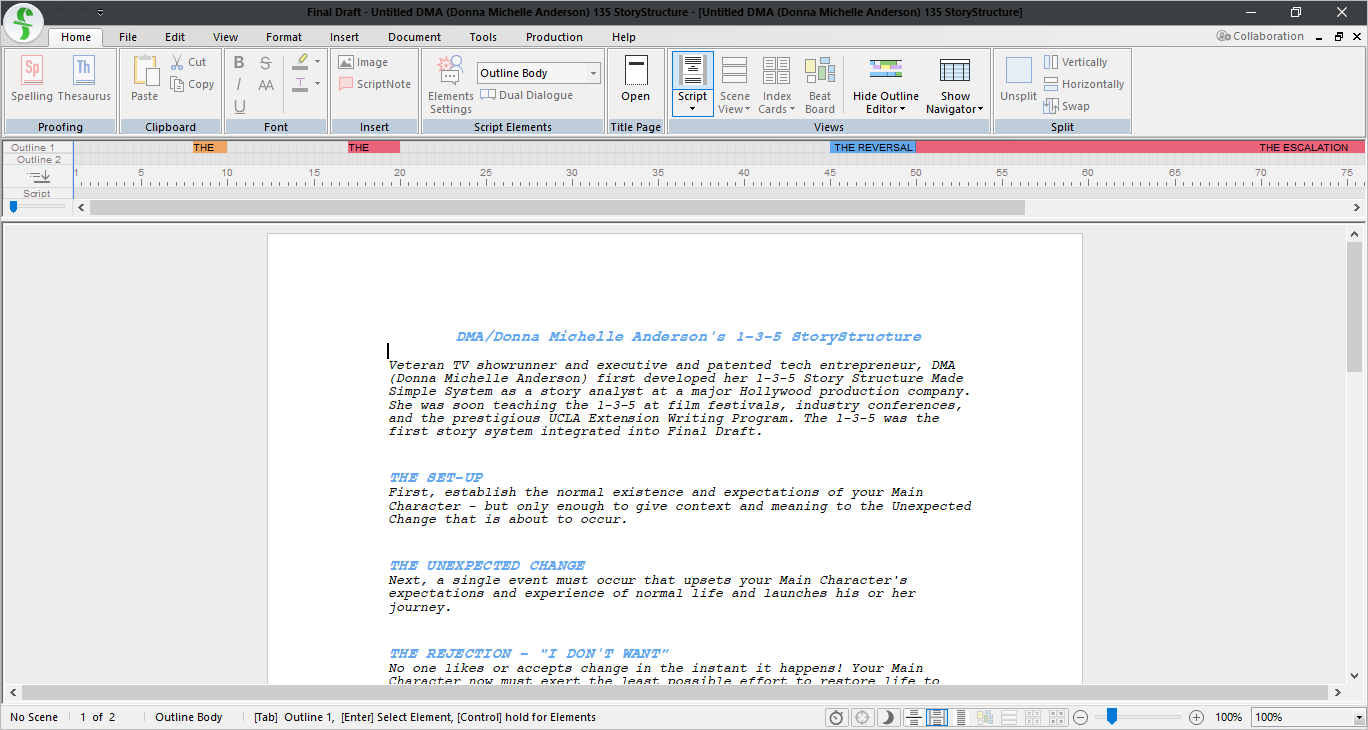
Task: Switch to Beat Board view
Action: (820, 85)
